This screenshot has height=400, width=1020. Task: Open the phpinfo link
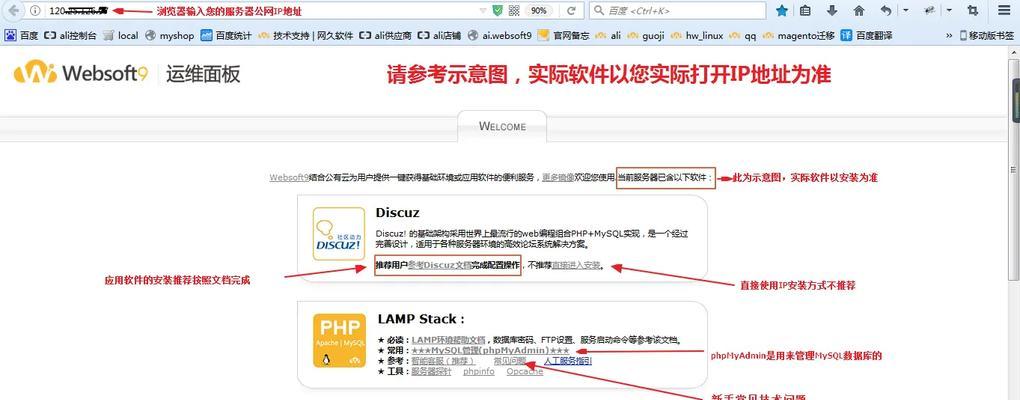(x=479, y=371)
